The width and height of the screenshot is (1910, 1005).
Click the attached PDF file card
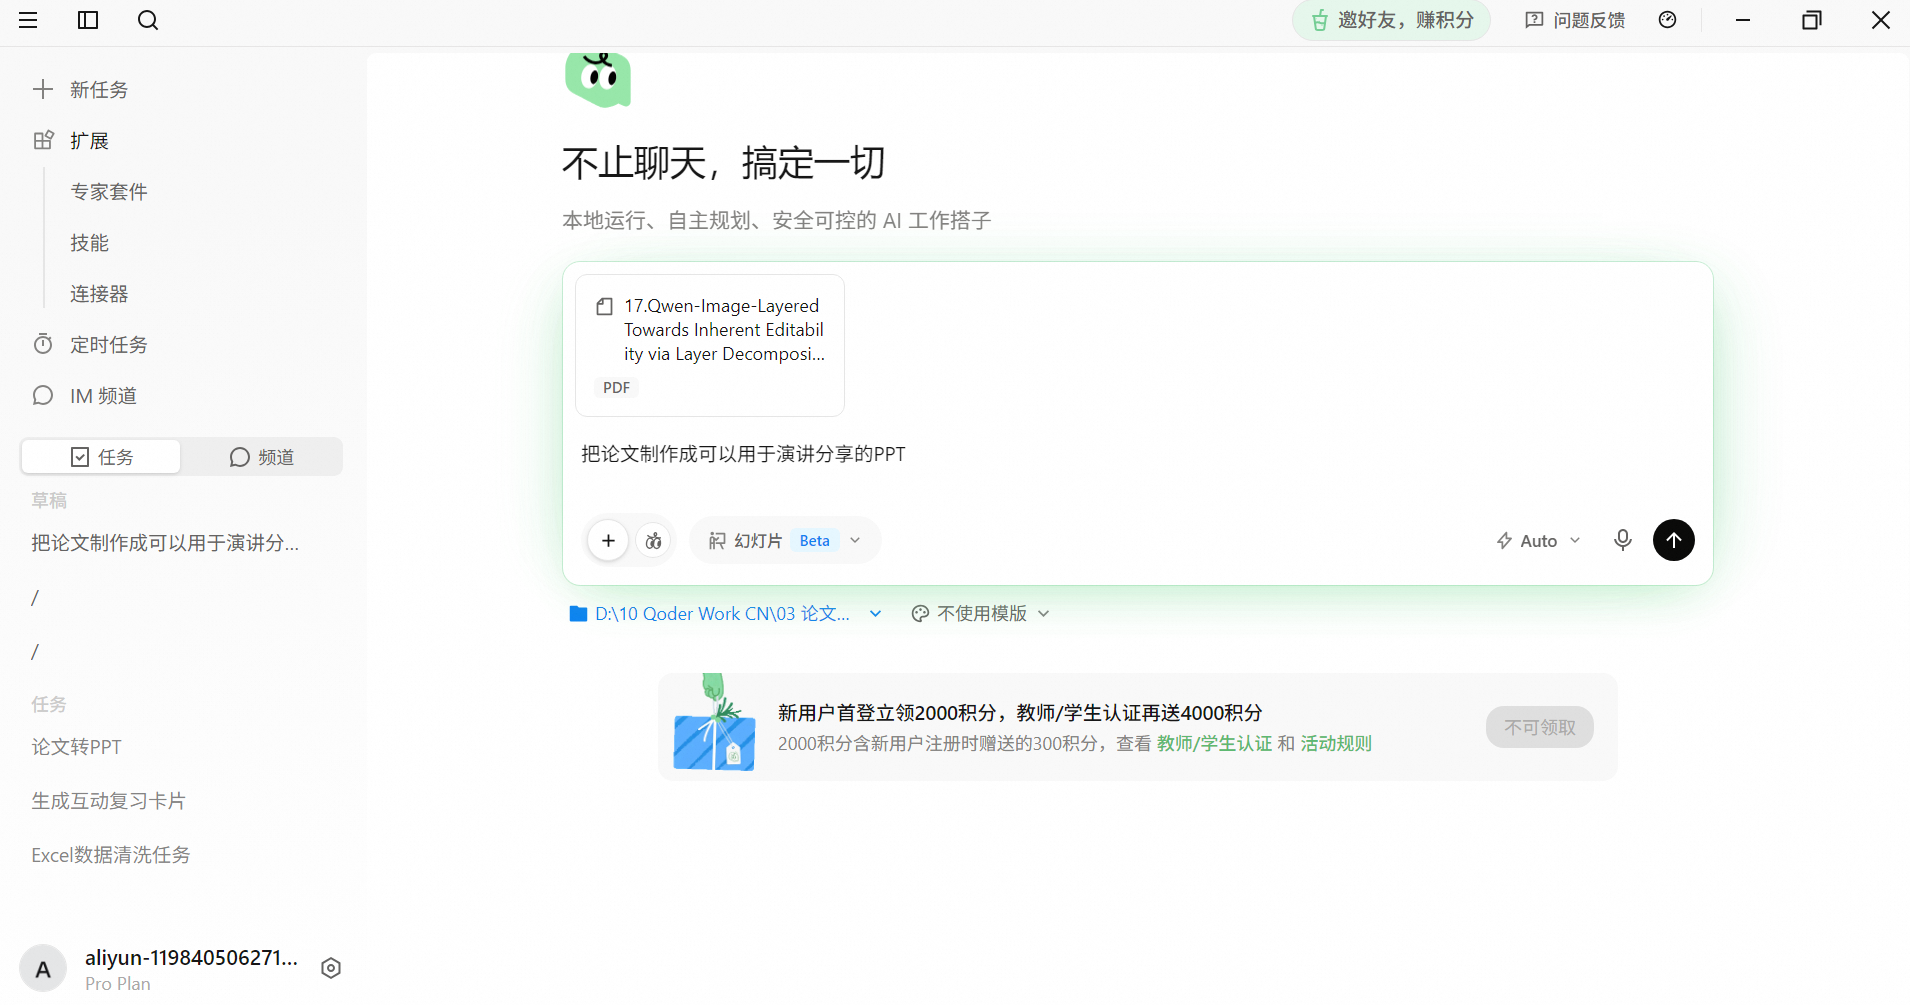[710, 345]
